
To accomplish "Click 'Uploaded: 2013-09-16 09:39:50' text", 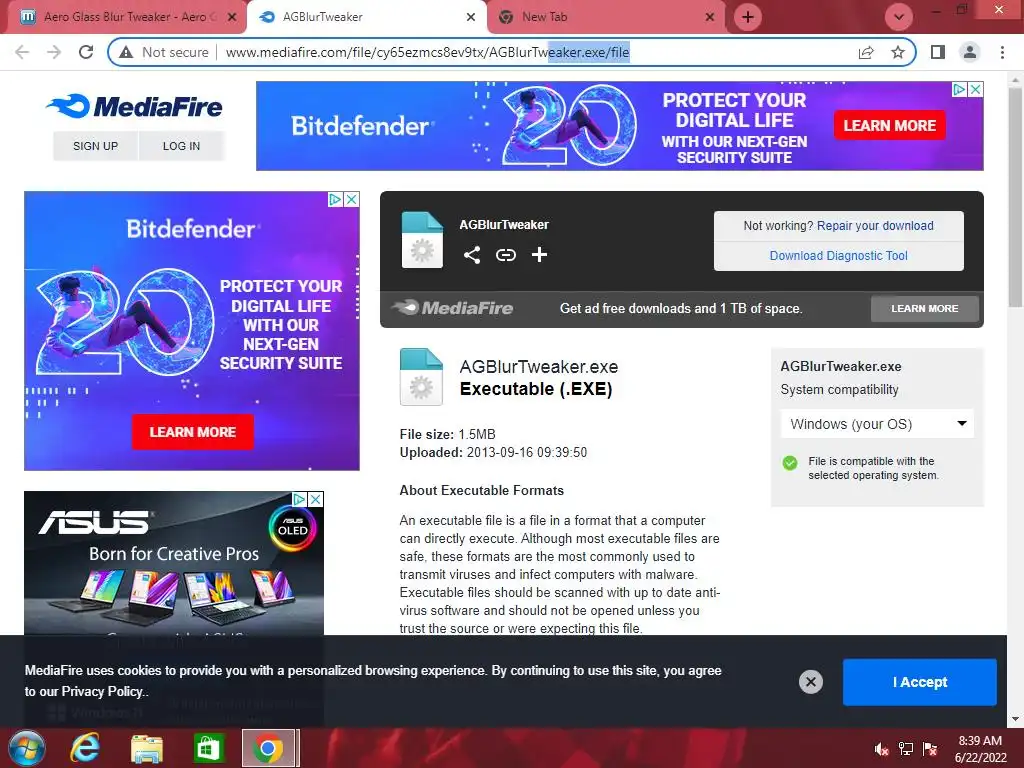I will [x=493, y=452].
